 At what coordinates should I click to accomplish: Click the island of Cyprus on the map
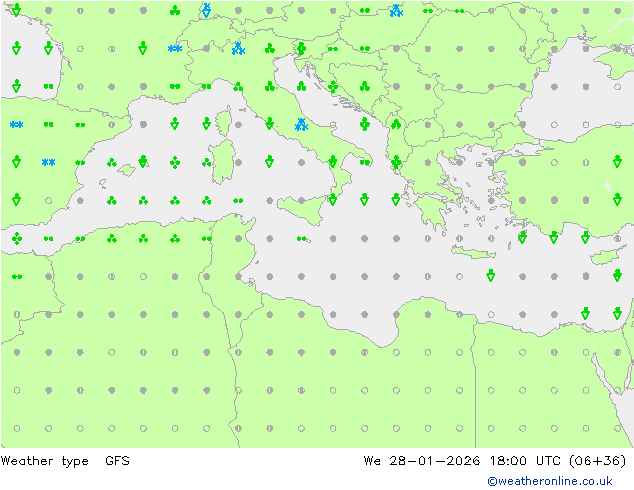coord(607,256)
